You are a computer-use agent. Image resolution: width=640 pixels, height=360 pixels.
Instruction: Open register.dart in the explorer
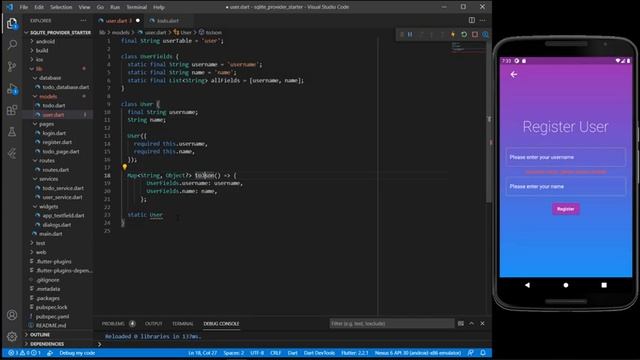57,142
